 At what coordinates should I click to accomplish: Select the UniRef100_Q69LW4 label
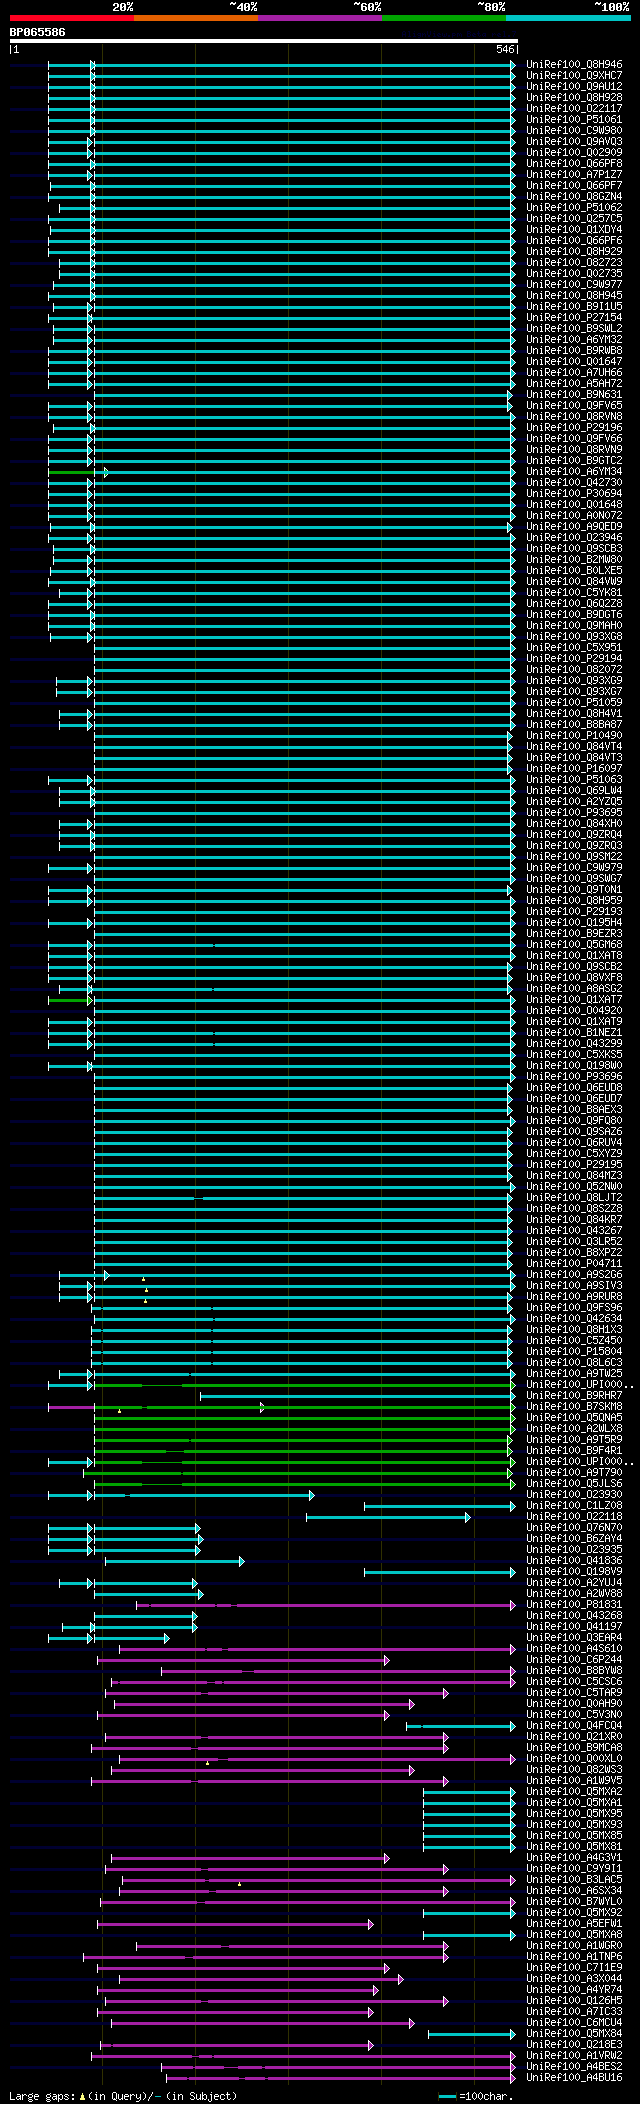click(574, 791)
